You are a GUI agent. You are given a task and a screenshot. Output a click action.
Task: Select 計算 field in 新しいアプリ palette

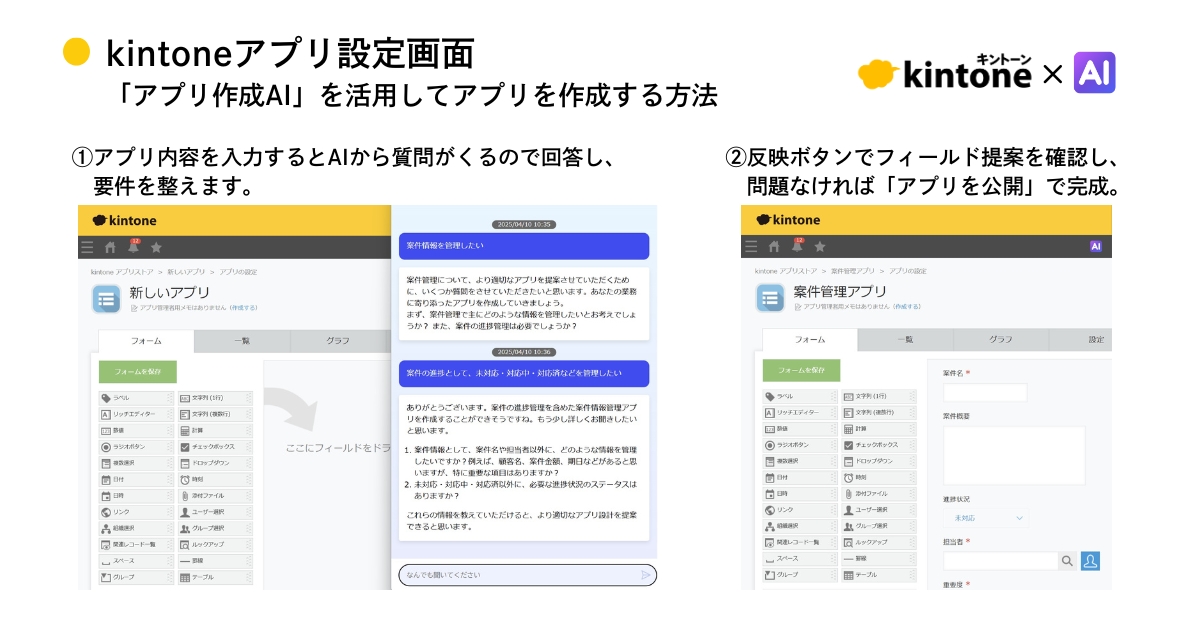click(x=216, y=429)
